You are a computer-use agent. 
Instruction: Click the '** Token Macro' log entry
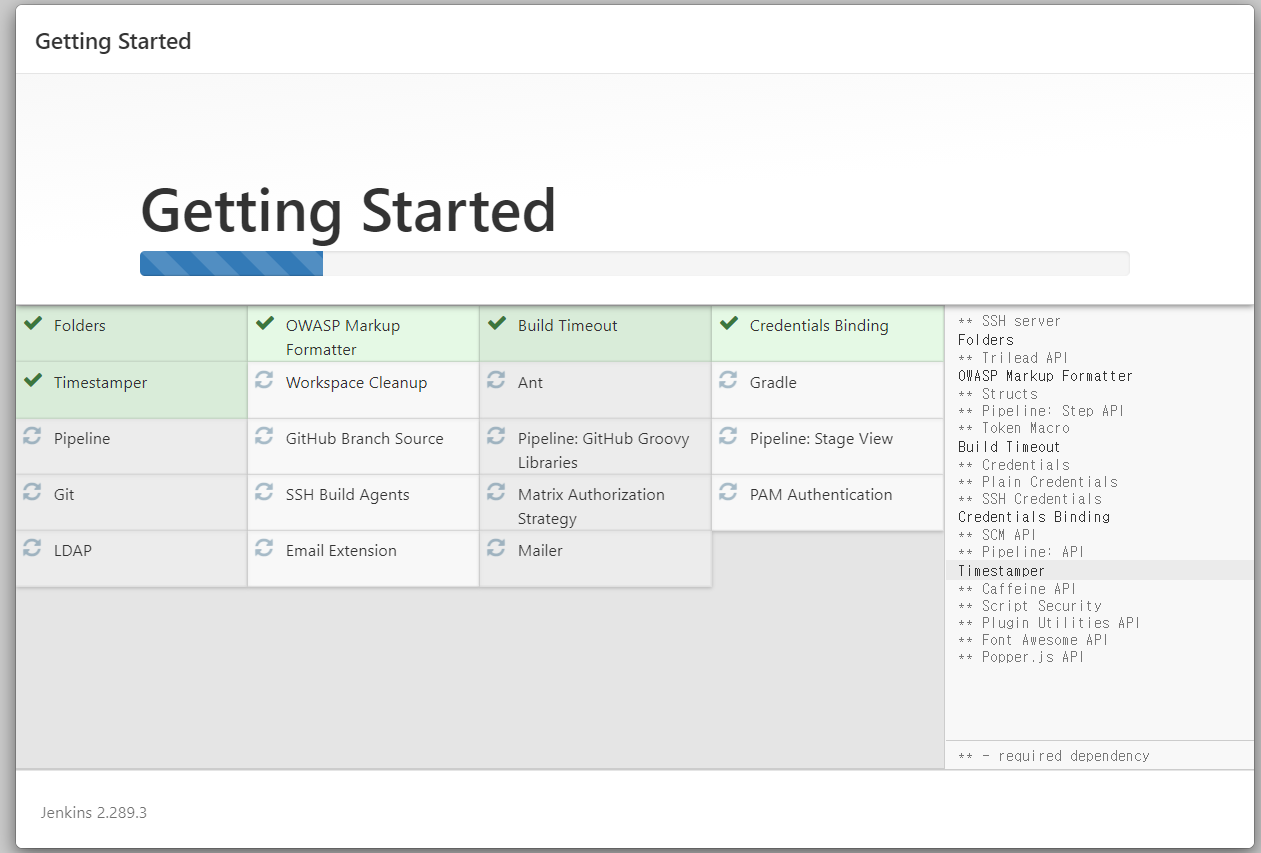(x=1014, y=428)
